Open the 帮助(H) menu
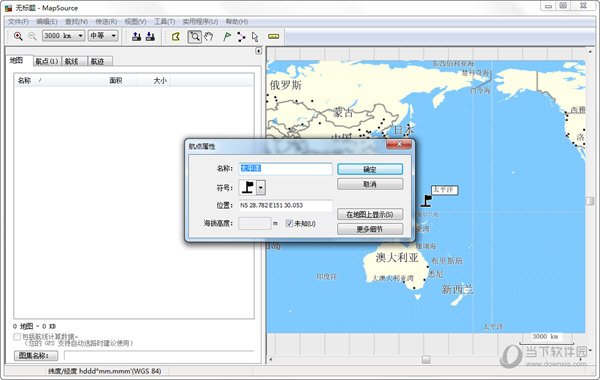Viewport: 600px width, 380px height. click(x=236, y=21)
